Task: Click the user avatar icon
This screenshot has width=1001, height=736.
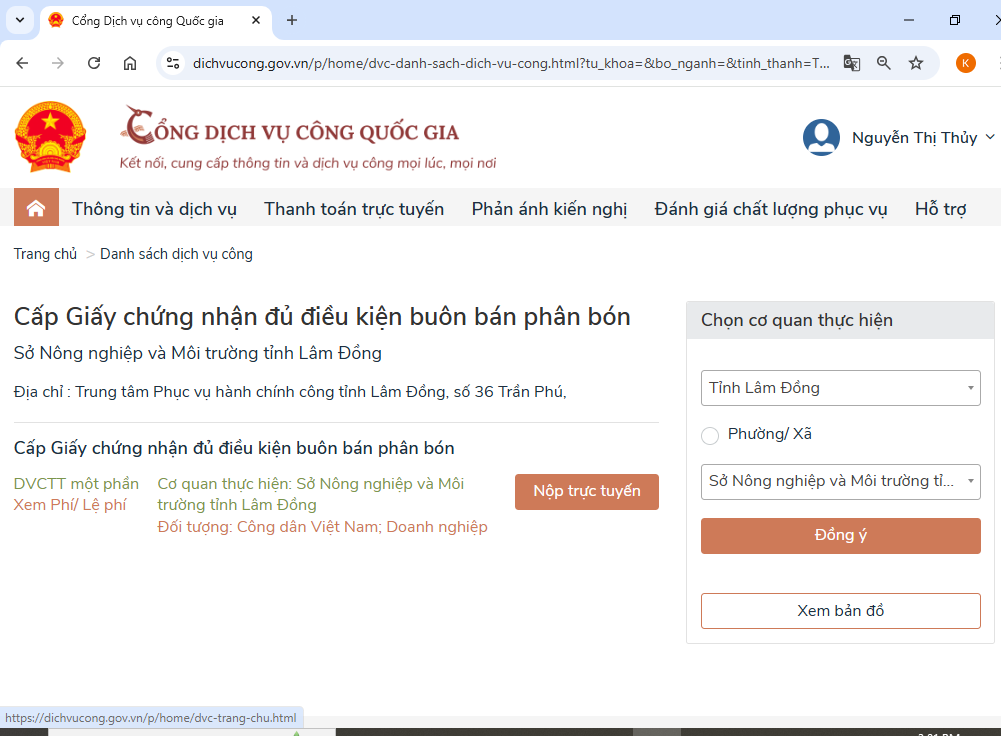Action: 821,137
